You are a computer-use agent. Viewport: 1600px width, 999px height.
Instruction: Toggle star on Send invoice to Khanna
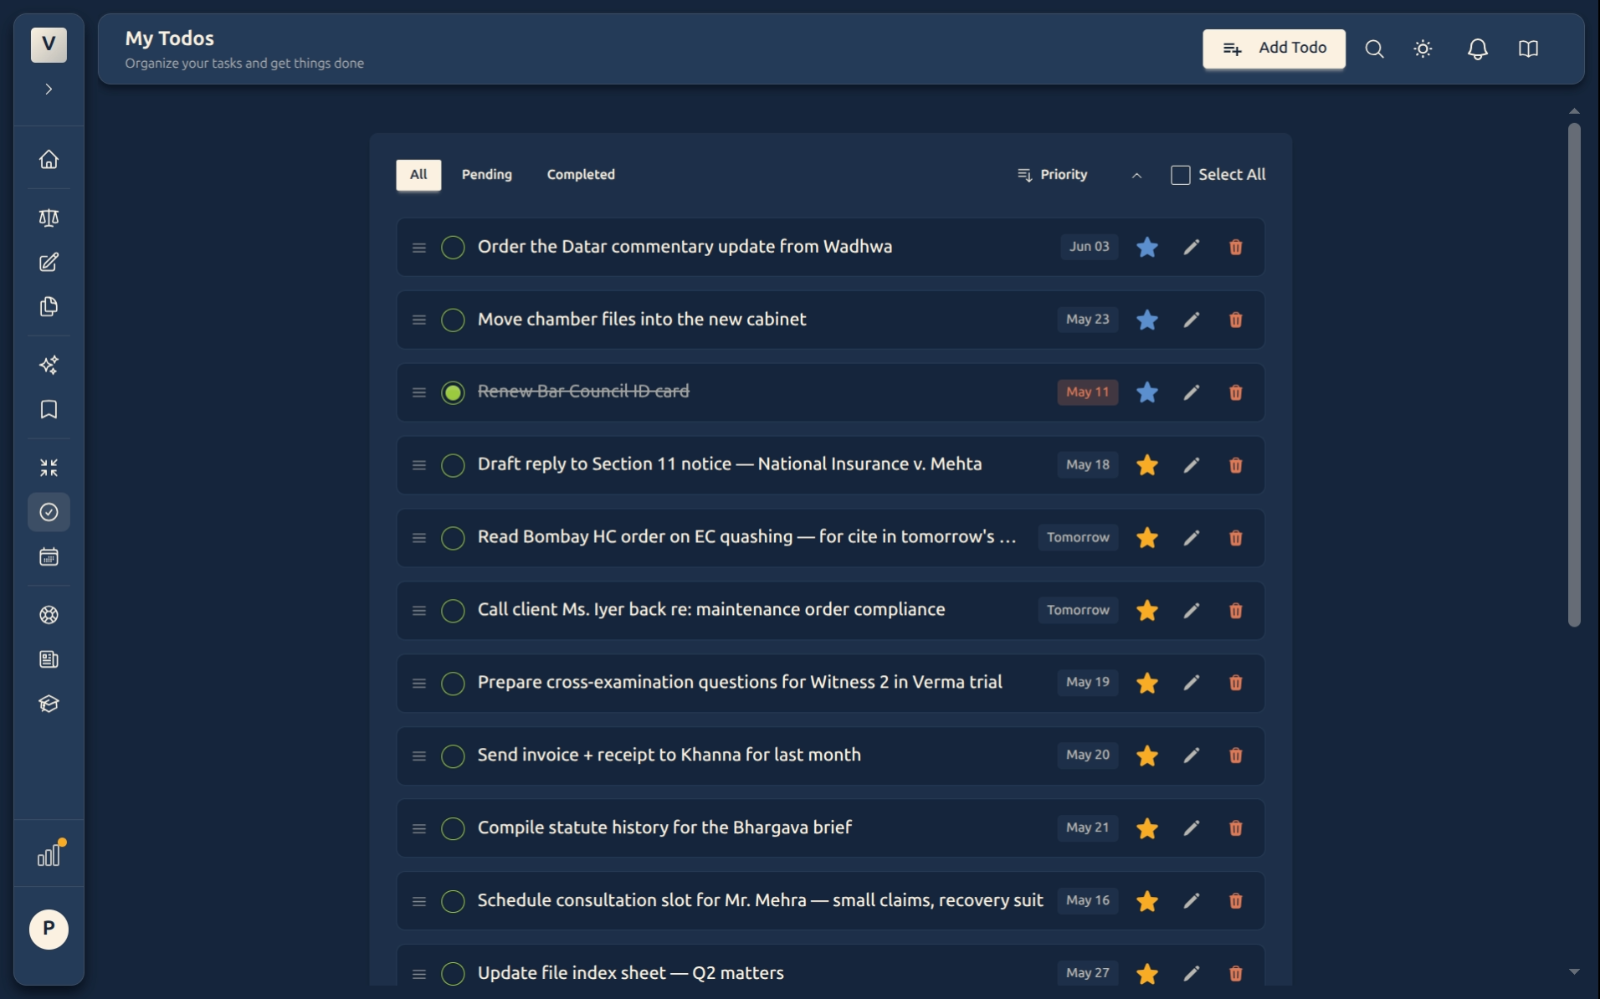(x=1147, y=756)
